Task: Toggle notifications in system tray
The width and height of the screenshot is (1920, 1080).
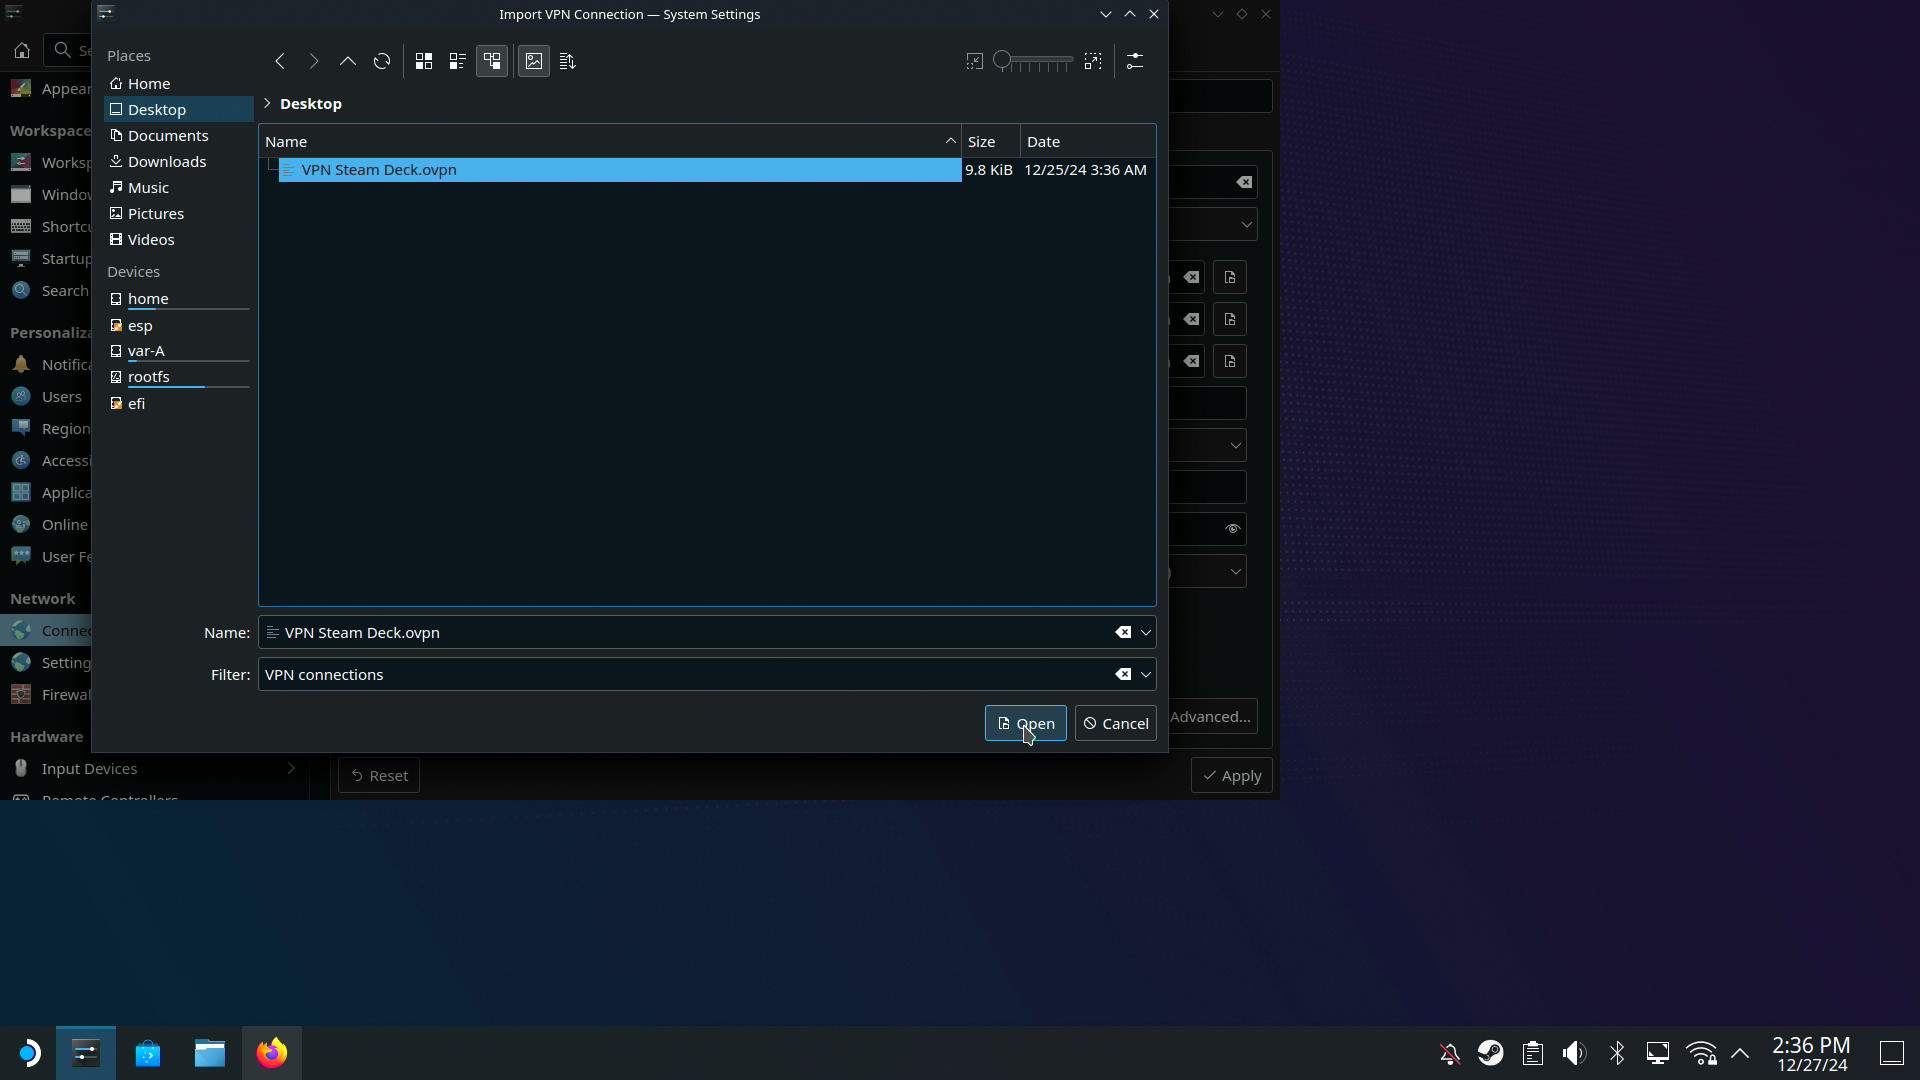Action: (1450, 1054)
